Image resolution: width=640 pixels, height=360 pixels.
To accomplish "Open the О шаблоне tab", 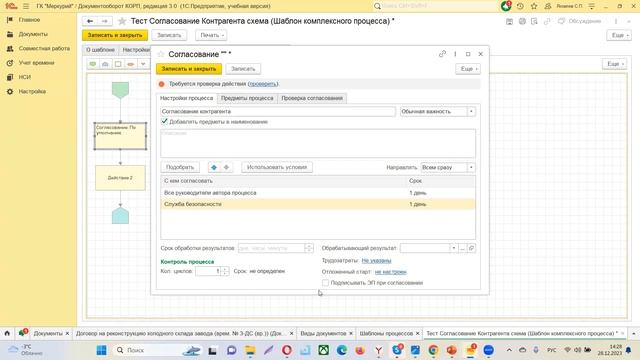I will 100,50.
